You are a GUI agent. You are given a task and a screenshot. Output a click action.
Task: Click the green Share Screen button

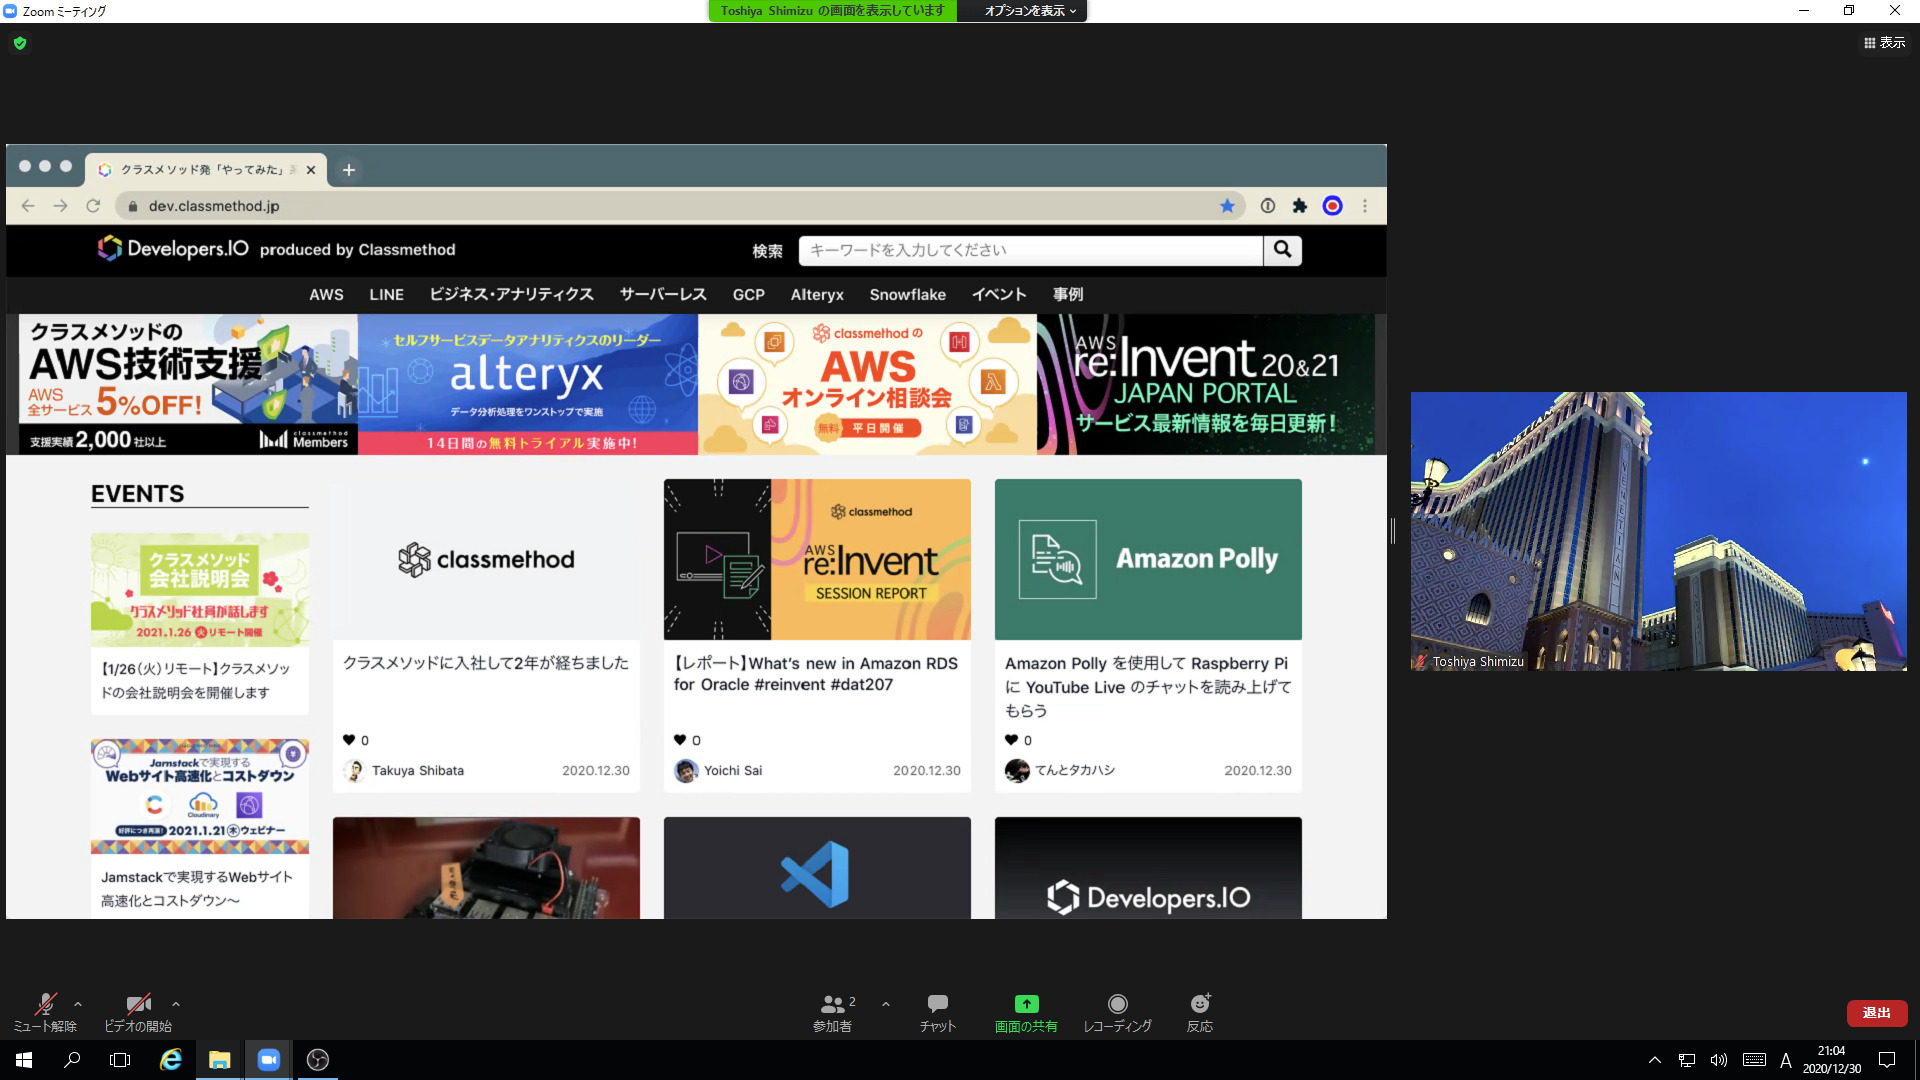click(x=1026, y=1011)
